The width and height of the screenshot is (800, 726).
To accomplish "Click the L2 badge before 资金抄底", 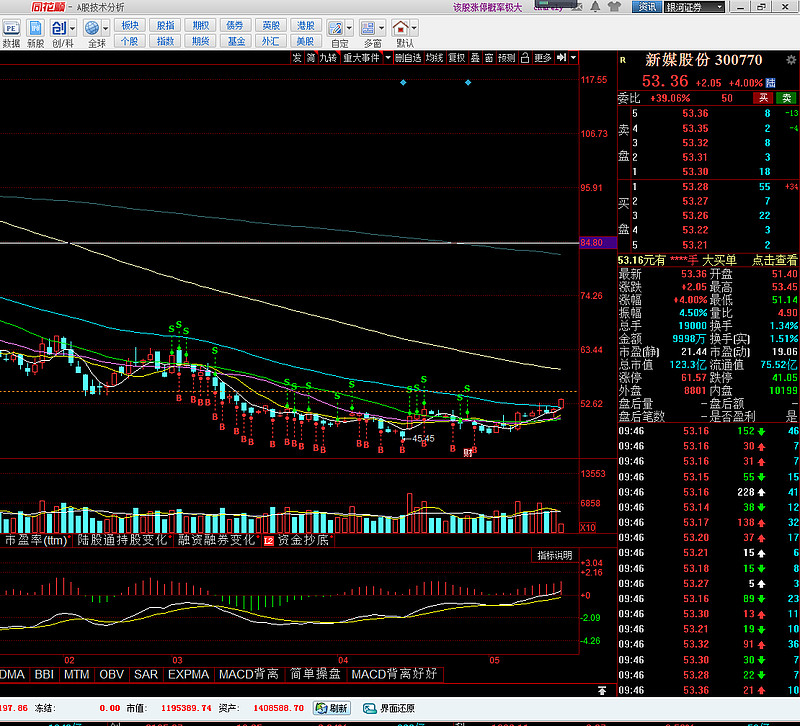I will pyautogui.click(x=268, y=540).
